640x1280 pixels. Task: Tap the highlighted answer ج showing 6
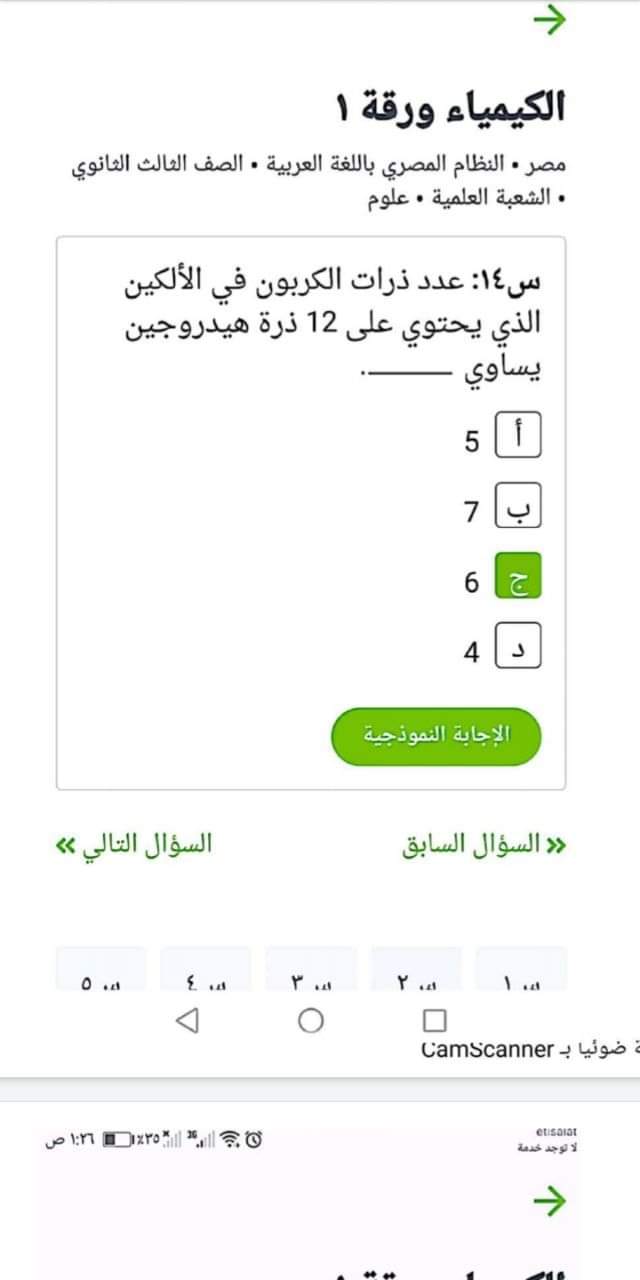[x=519, y=575]
